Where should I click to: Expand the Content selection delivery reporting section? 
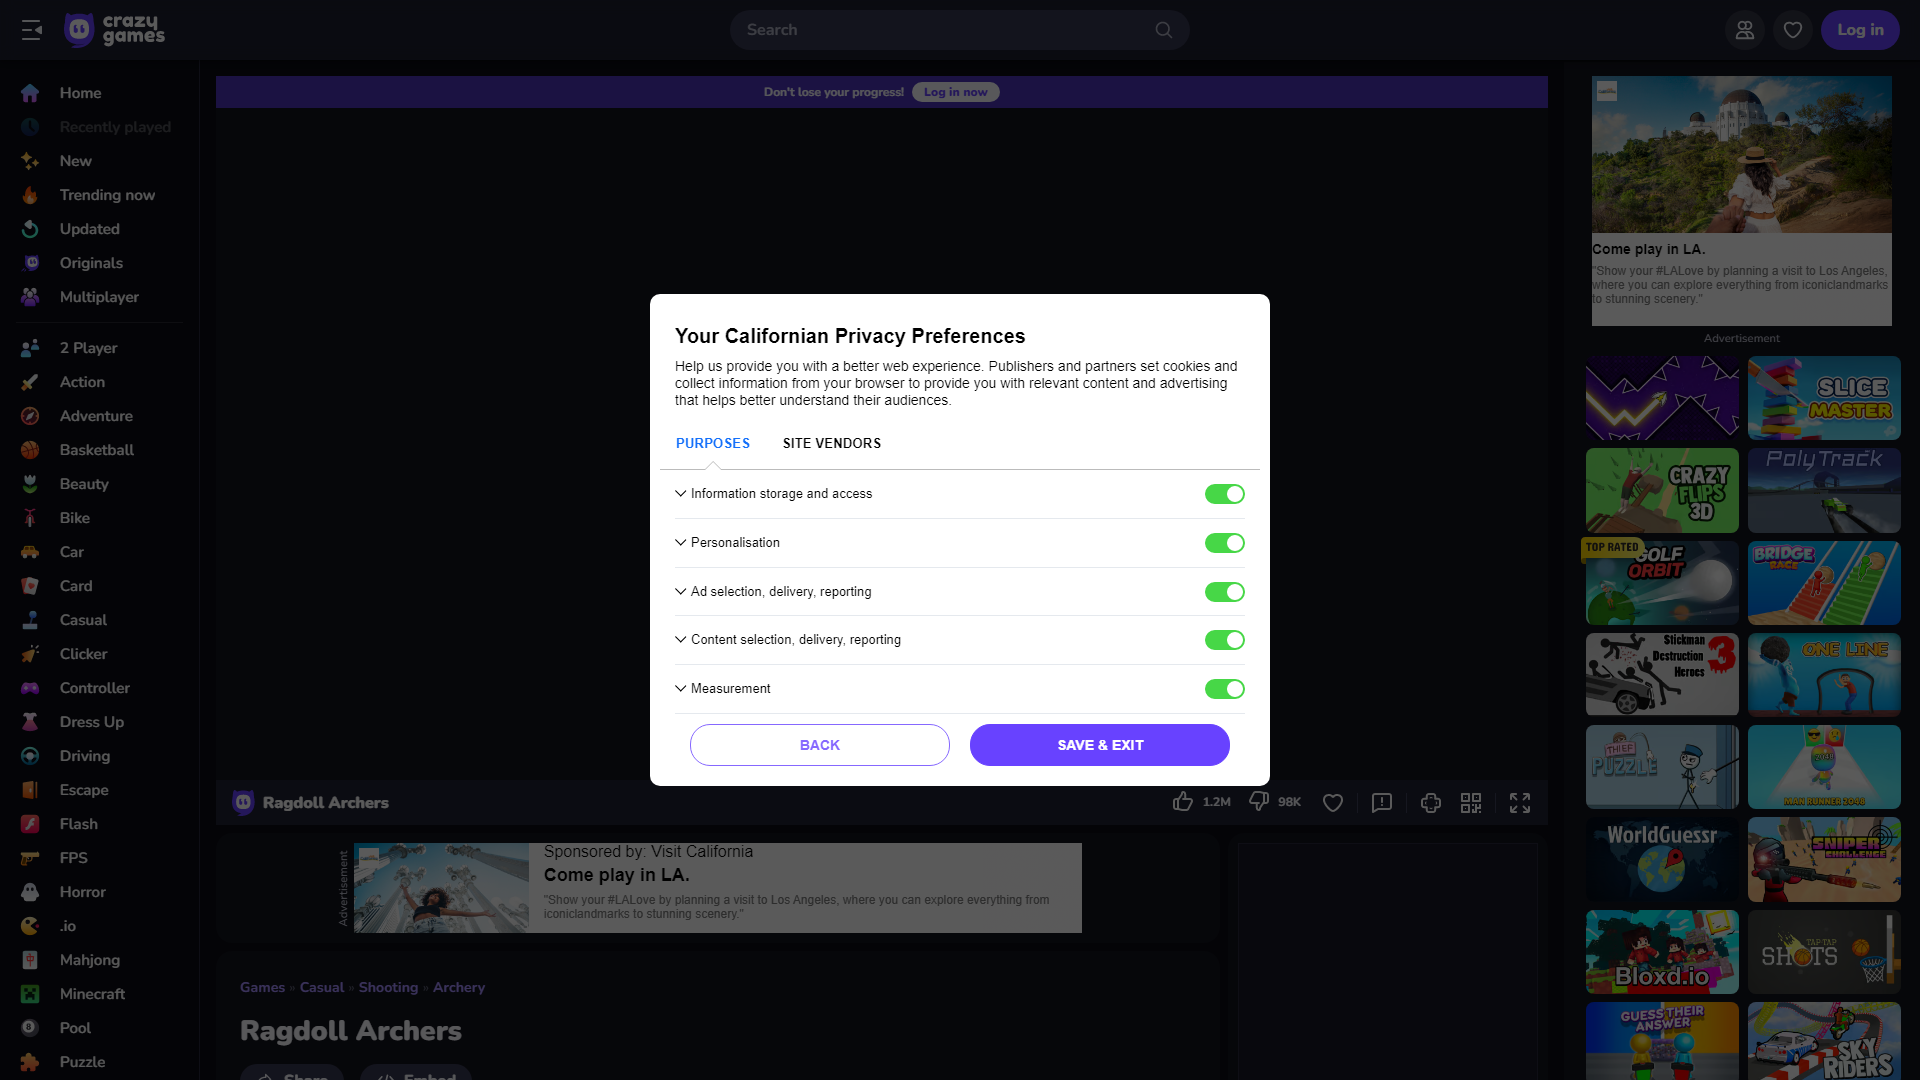click(680, 640)
